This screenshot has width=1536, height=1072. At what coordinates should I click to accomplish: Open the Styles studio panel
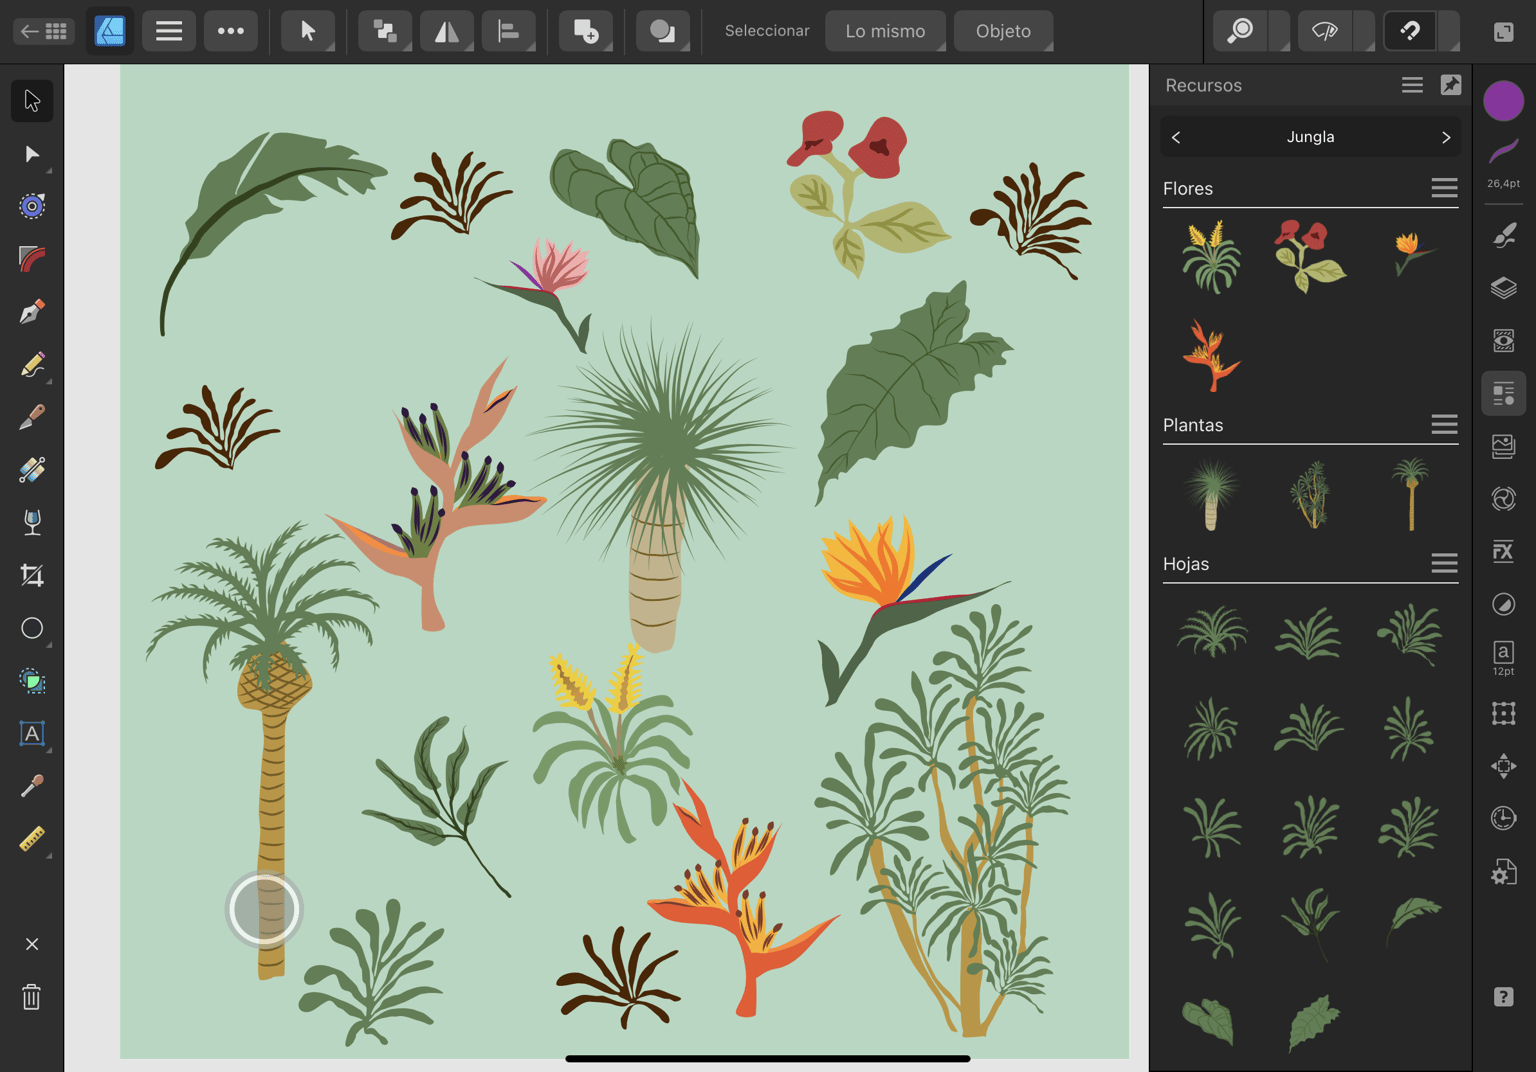1503,604
